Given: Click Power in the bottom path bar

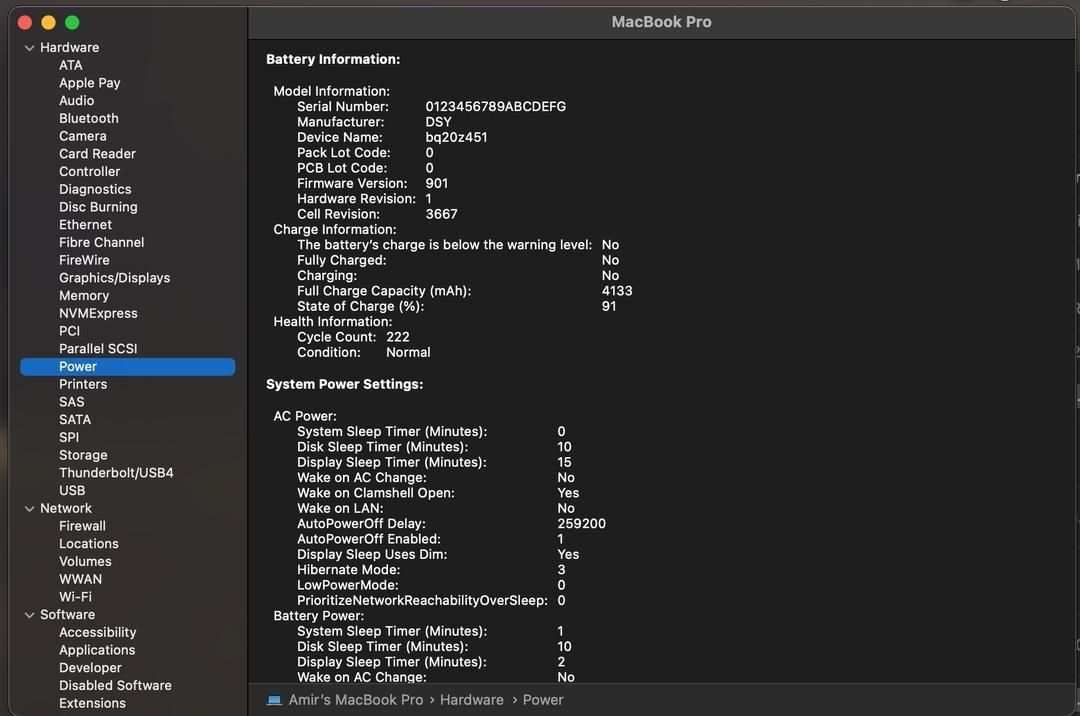Looking at the screenshot, I should (x=543, y=700).
